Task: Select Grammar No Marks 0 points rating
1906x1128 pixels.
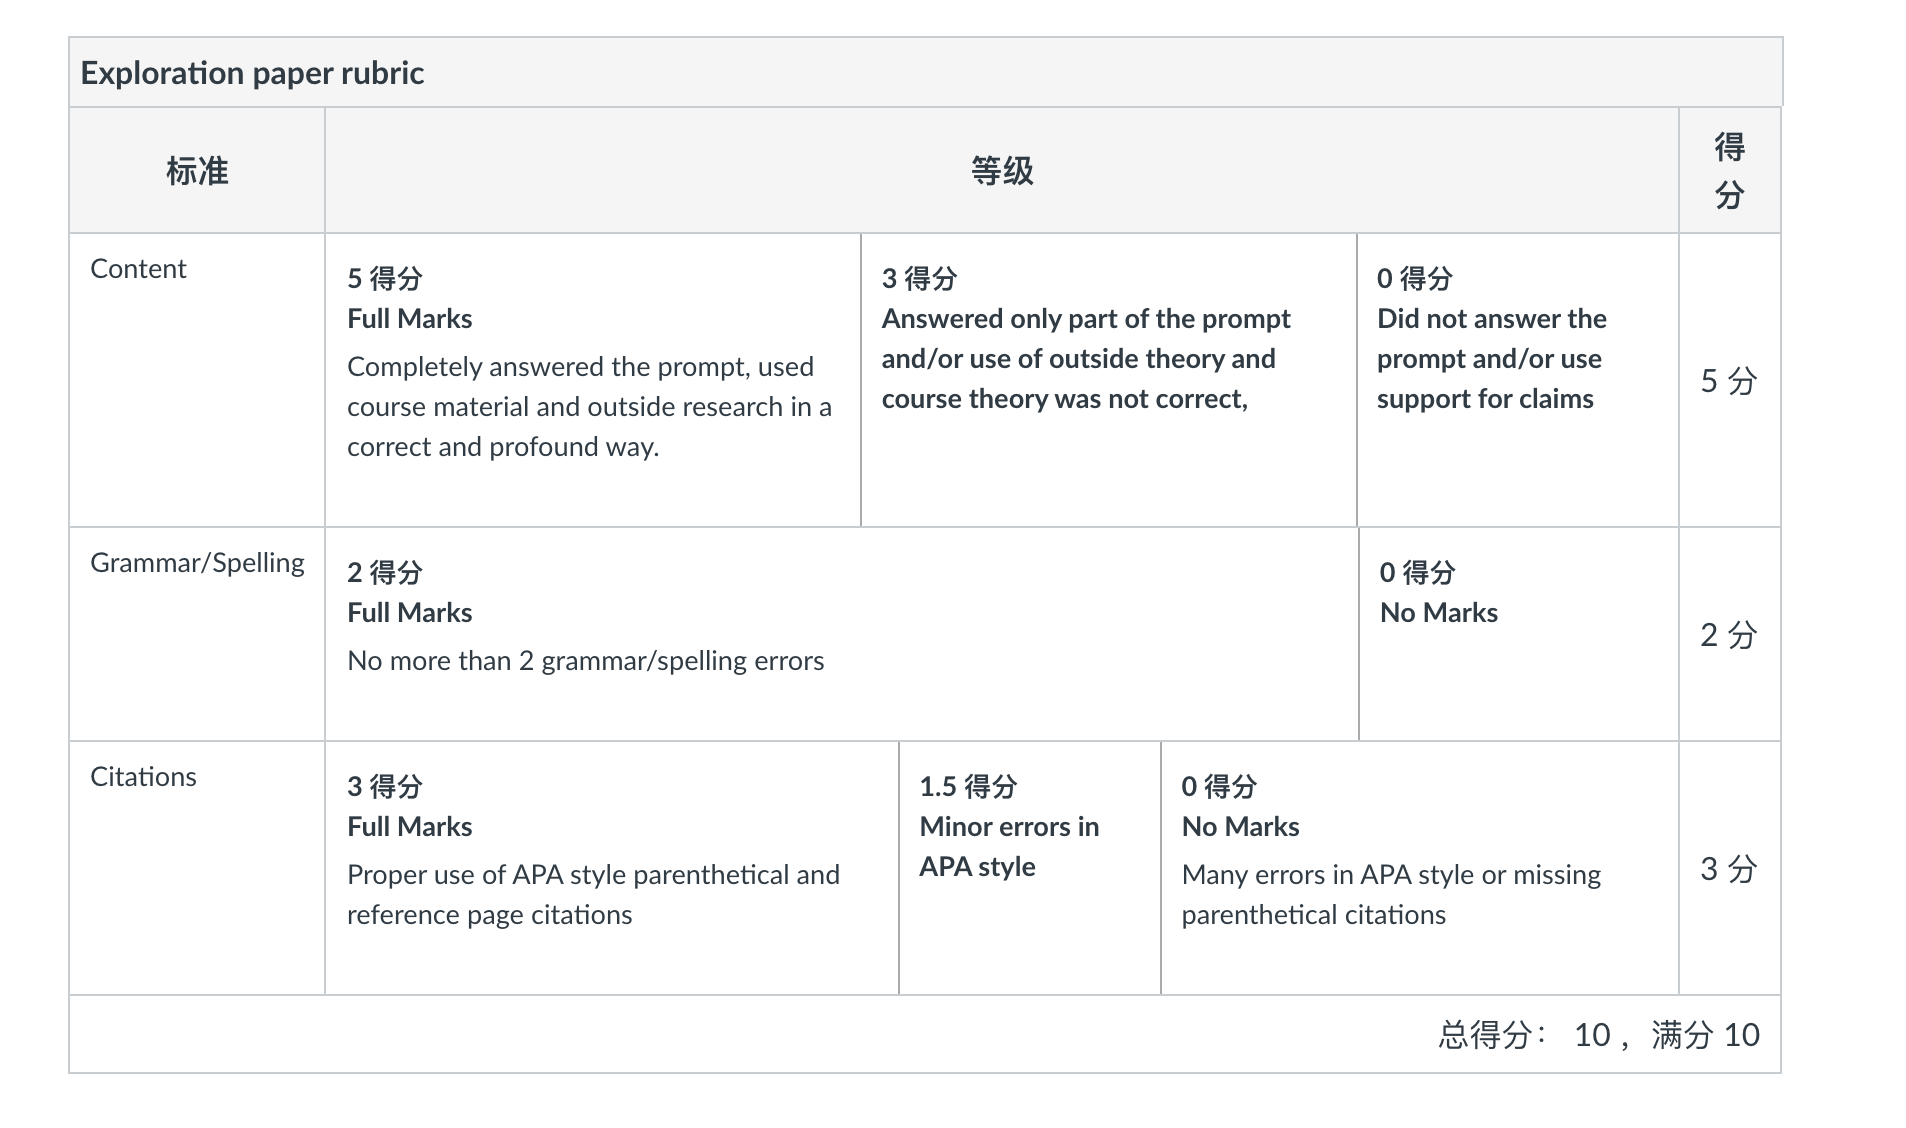Action: pos(1518,634)
